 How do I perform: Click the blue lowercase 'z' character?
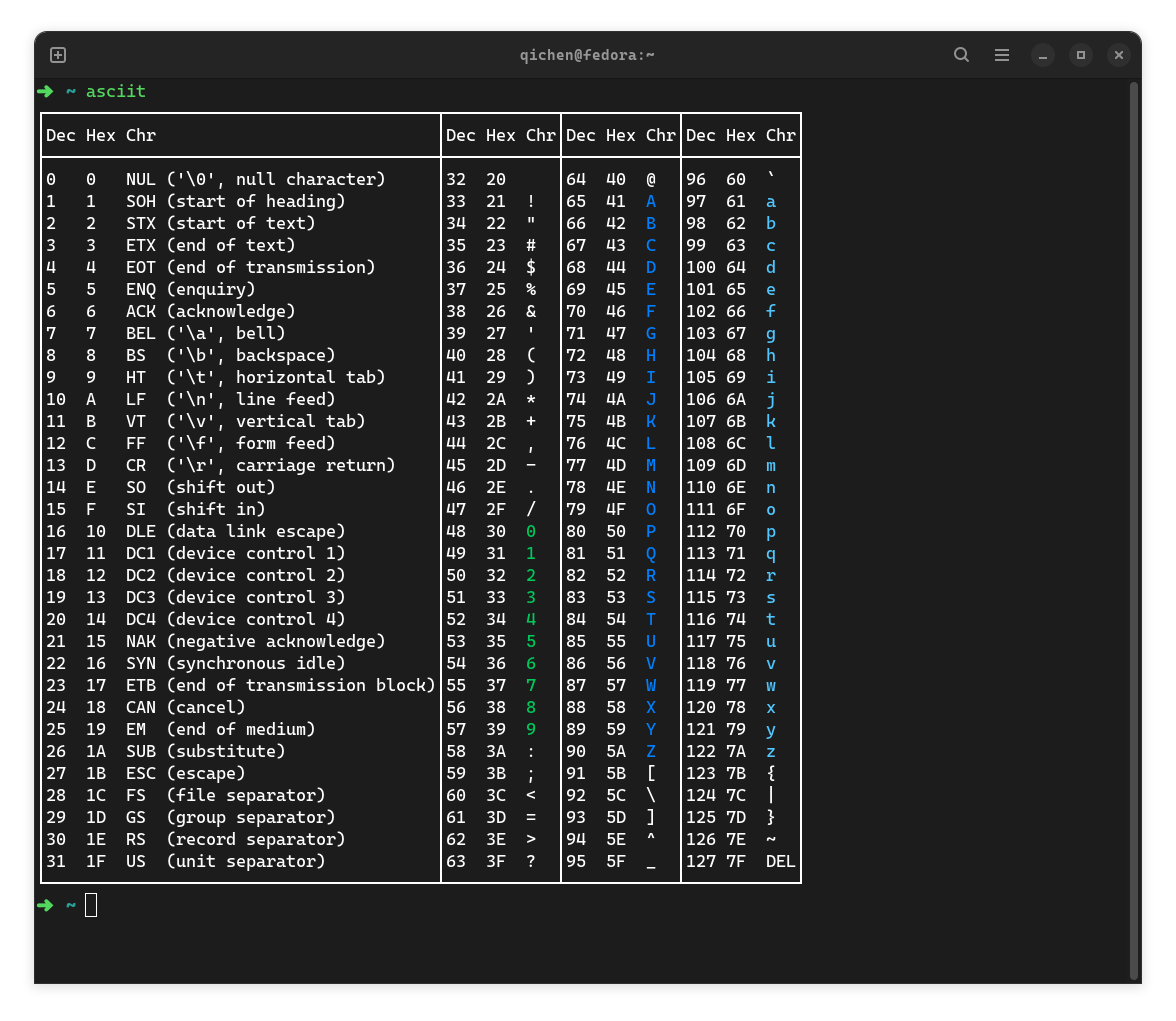click(x=771, y=752)
